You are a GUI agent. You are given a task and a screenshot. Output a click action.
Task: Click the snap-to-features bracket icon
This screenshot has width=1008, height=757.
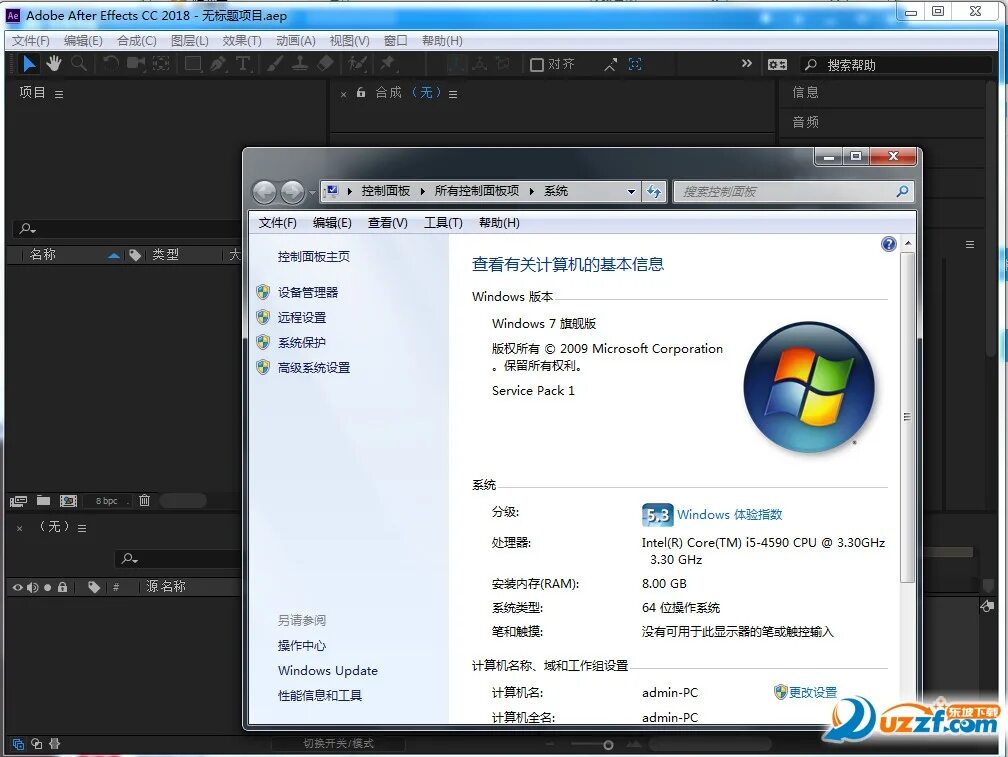[x=635, y=64]
